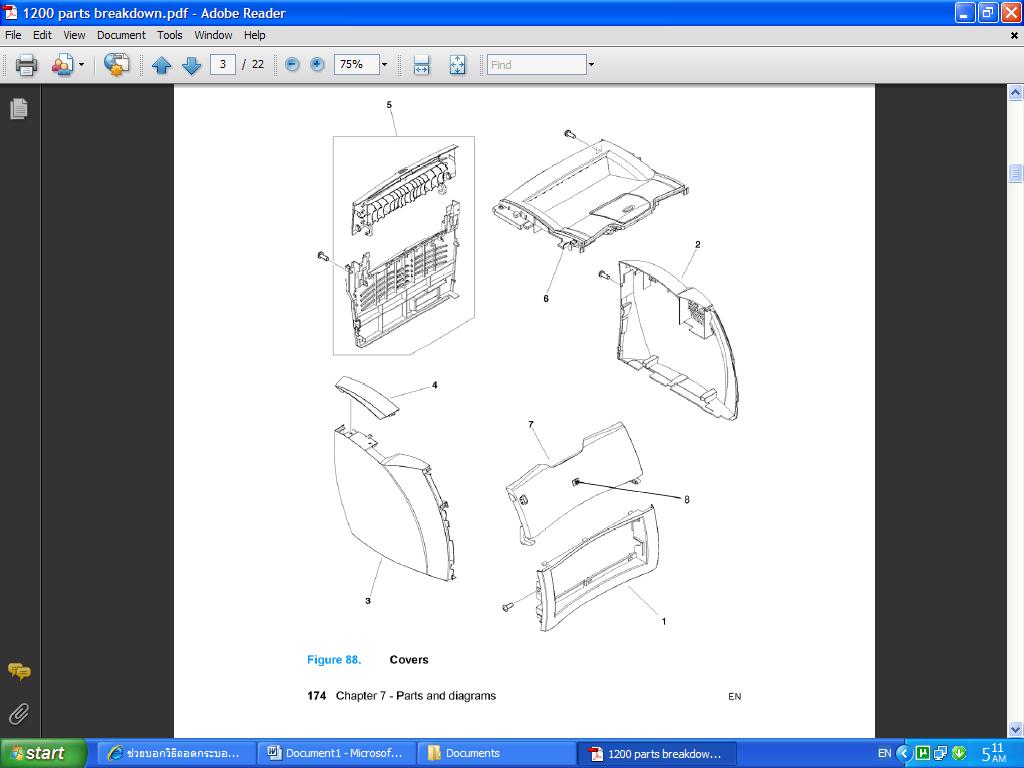Screen dimensions: 1024x768
Task: Open the Help menu
Action: pos(255,35)
